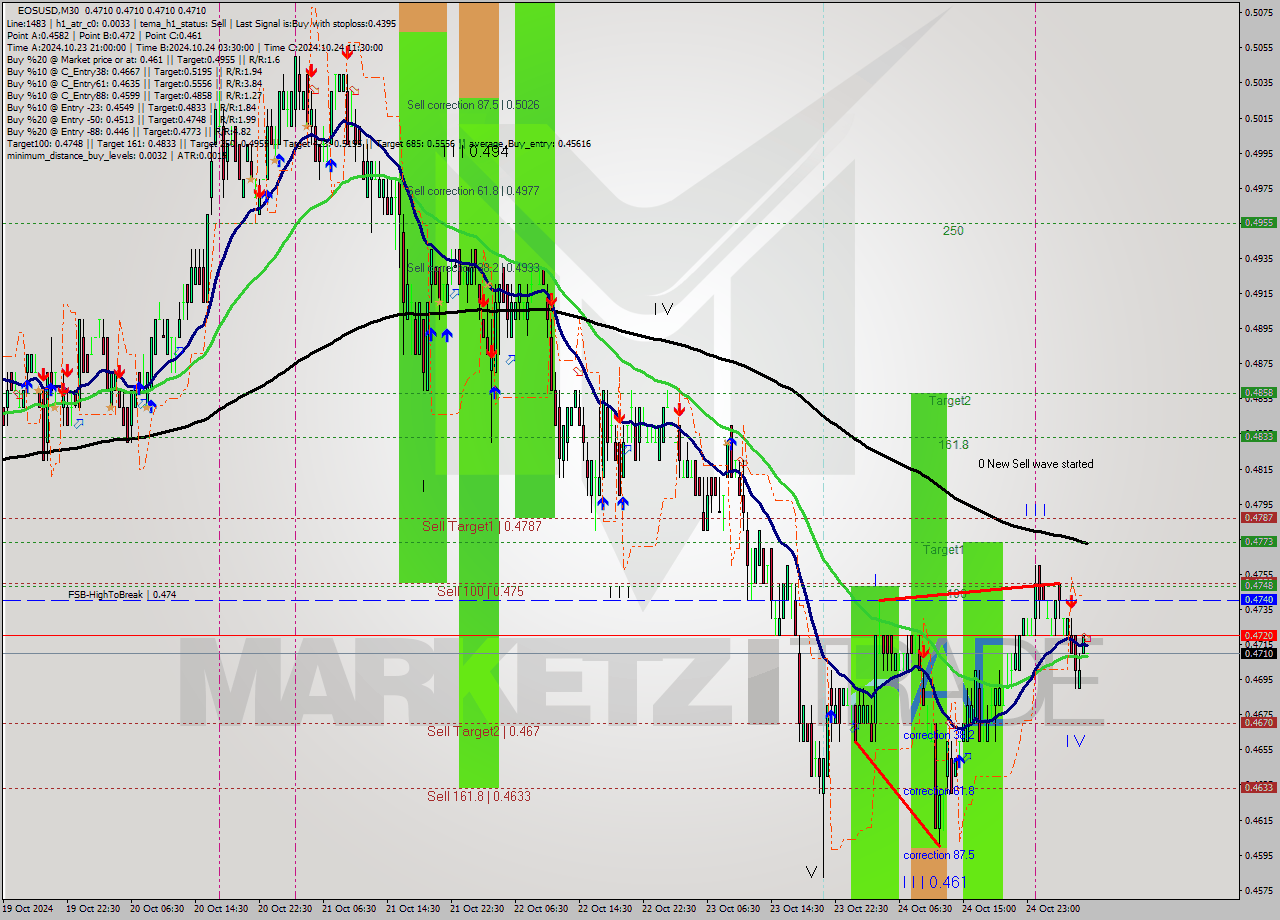
Task: Click the red 0.4720 price tag on axis
Action: click(1257, 635)
